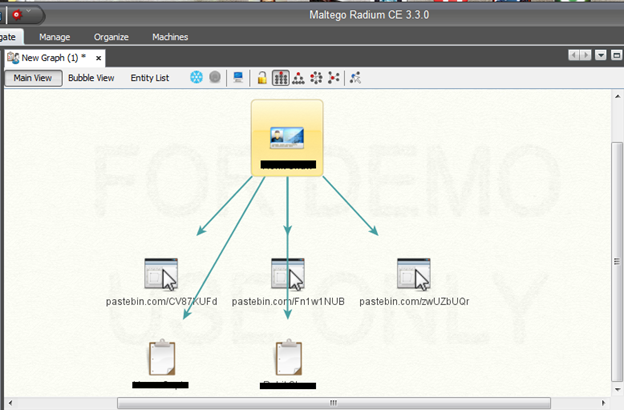
Task: Select the pastebin.com/Fn1w1NUB website icon
Action: [288, 274]
